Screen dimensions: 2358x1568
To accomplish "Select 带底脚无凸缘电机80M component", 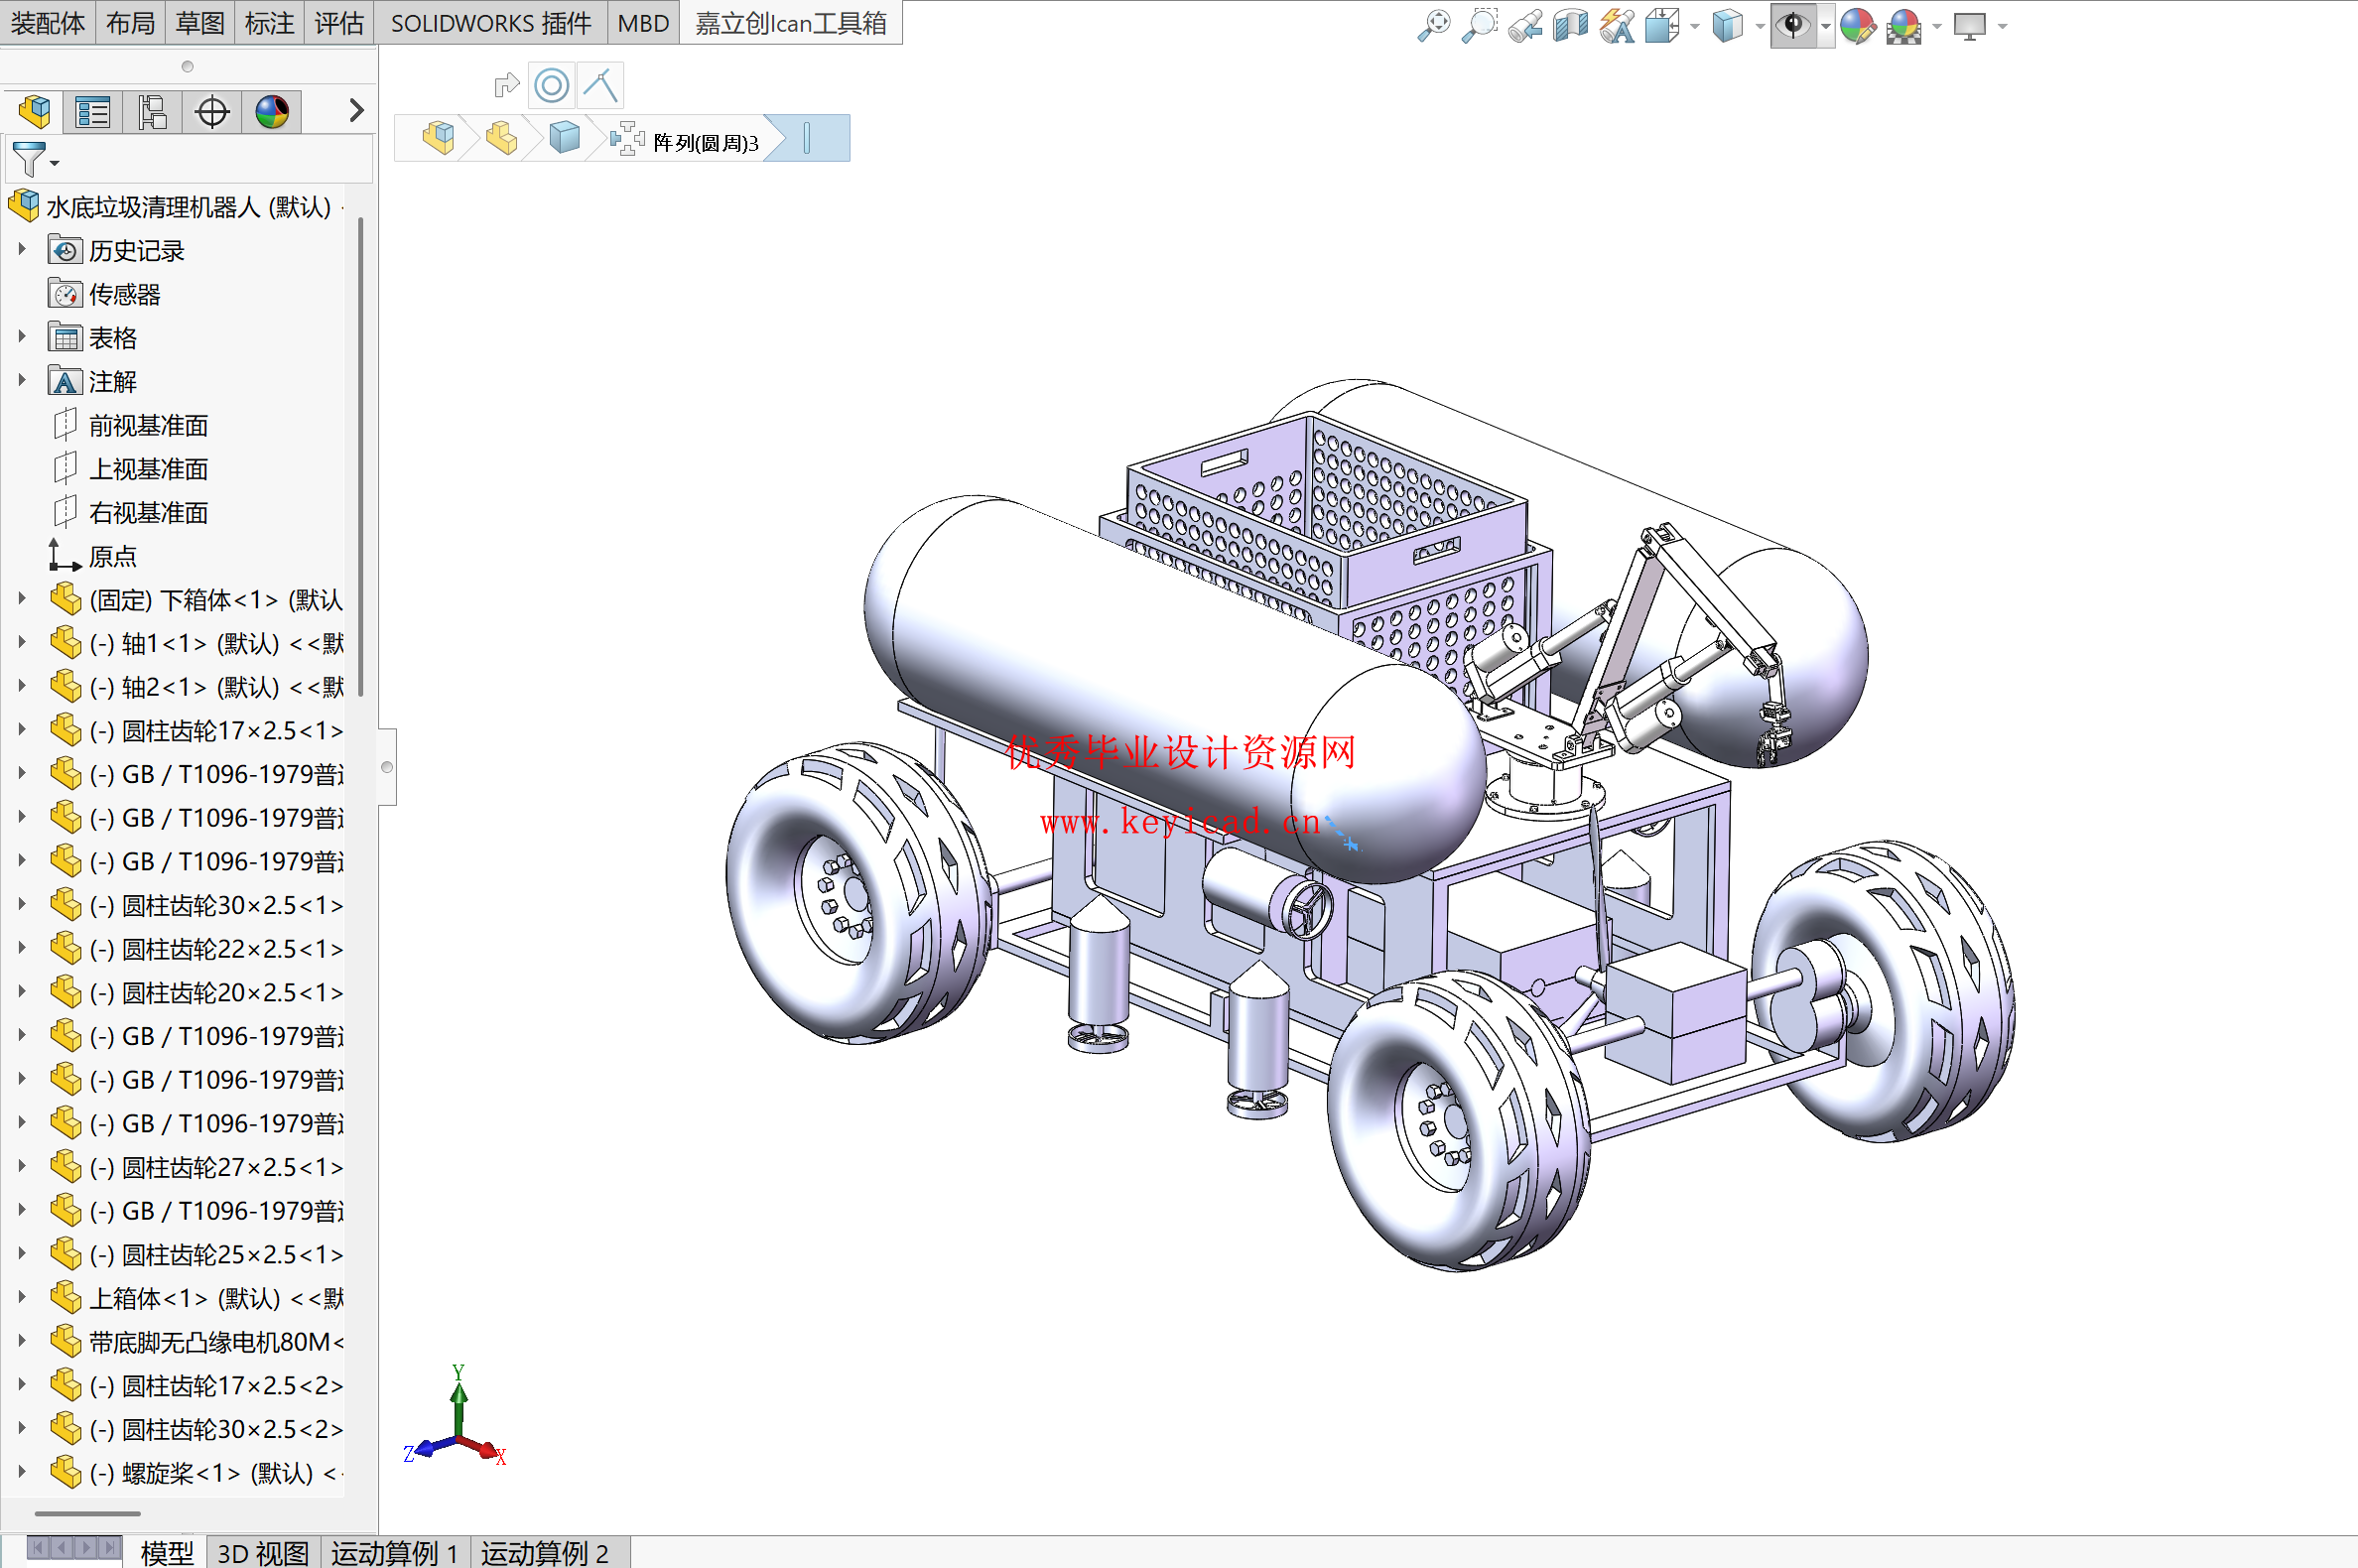I will click(x=196, y=1342).
